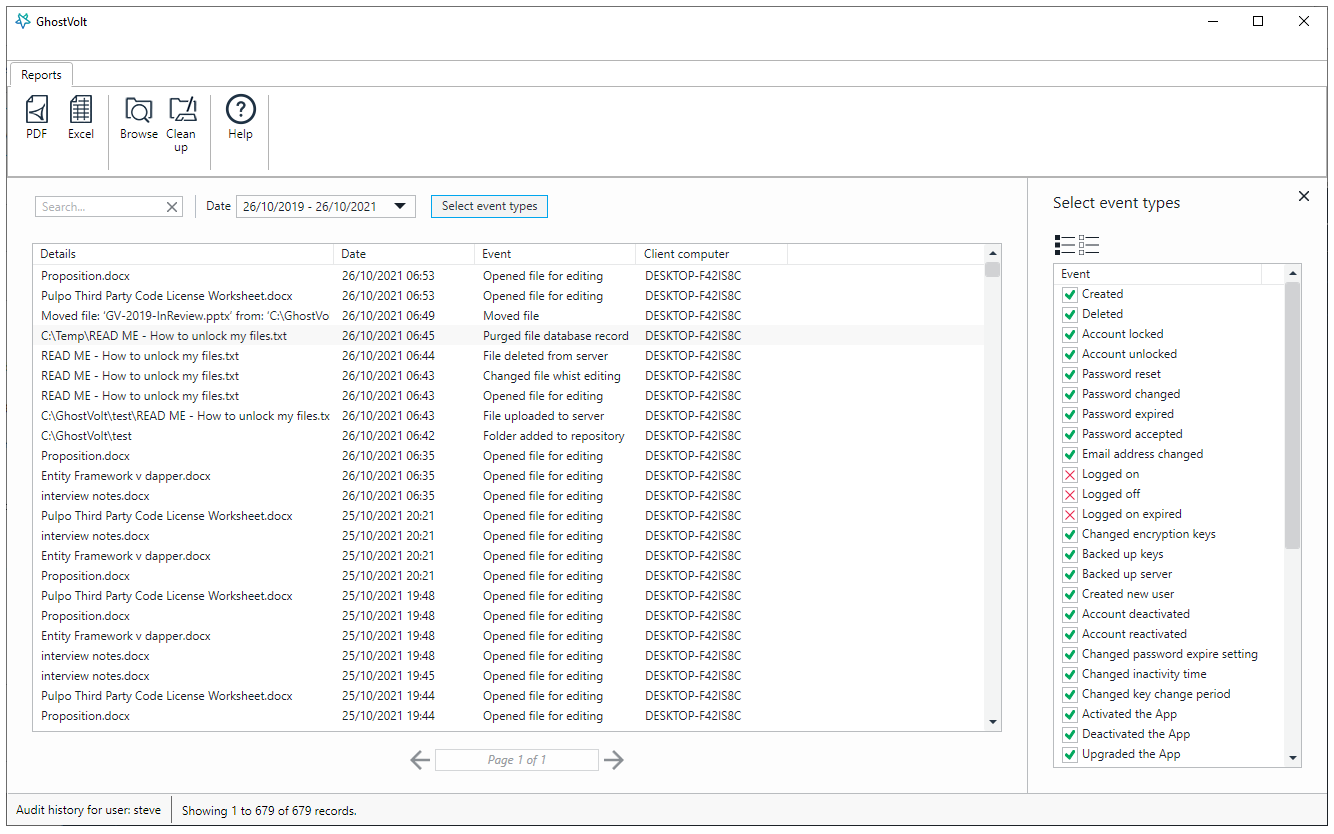Open the Date range dropdown
This screenshot has width=1334, height=834.
tap(400, 207)
